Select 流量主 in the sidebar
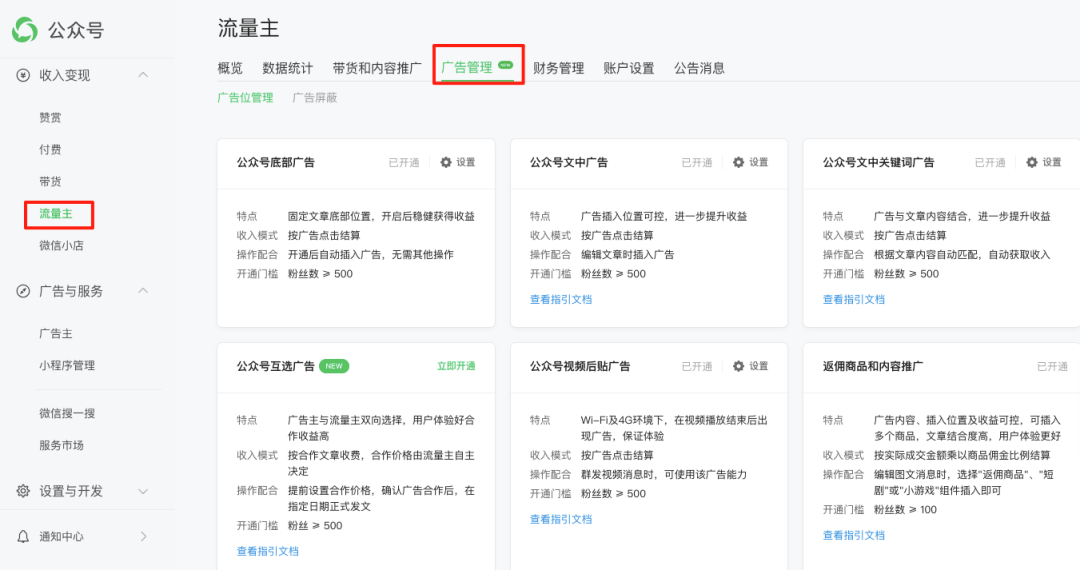 coord(56,213)
